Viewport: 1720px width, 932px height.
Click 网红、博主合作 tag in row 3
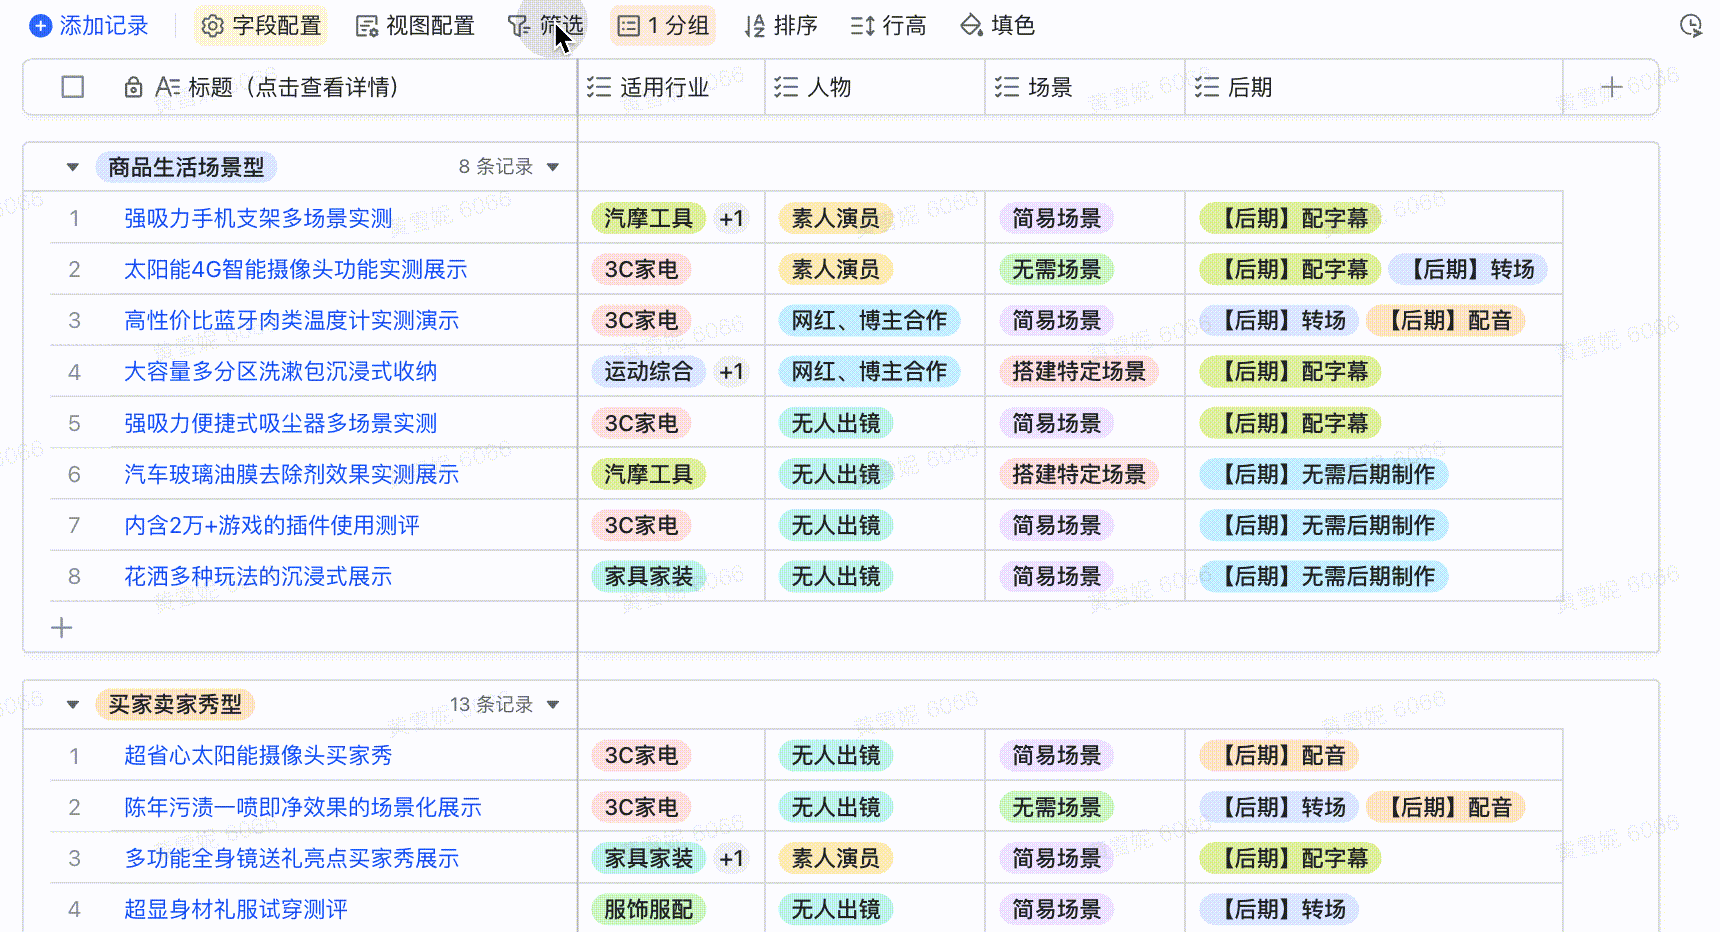(868, 321)
